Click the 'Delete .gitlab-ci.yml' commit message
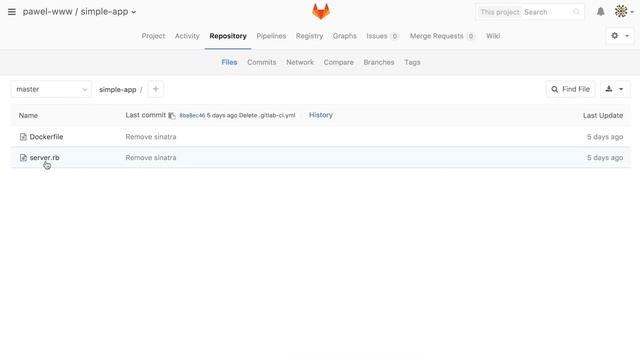The height and width of the screenshot is (360, 640). [x=267, y=116]
